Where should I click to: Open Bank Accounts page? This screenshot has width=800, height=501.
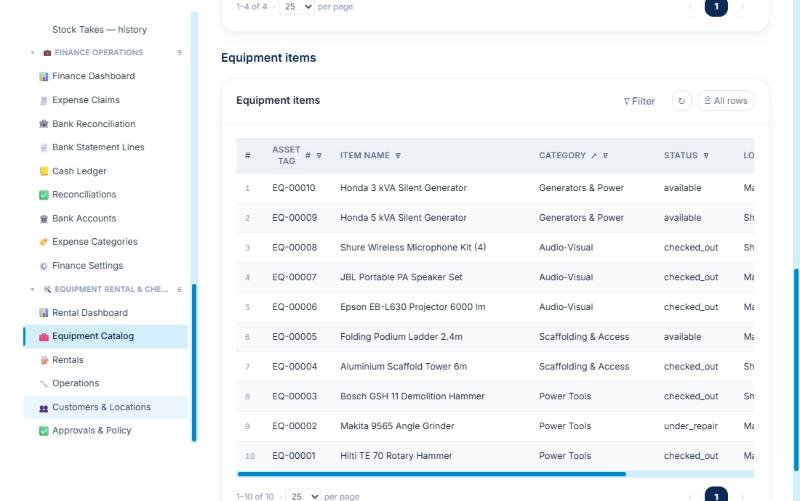click(84, 218)
